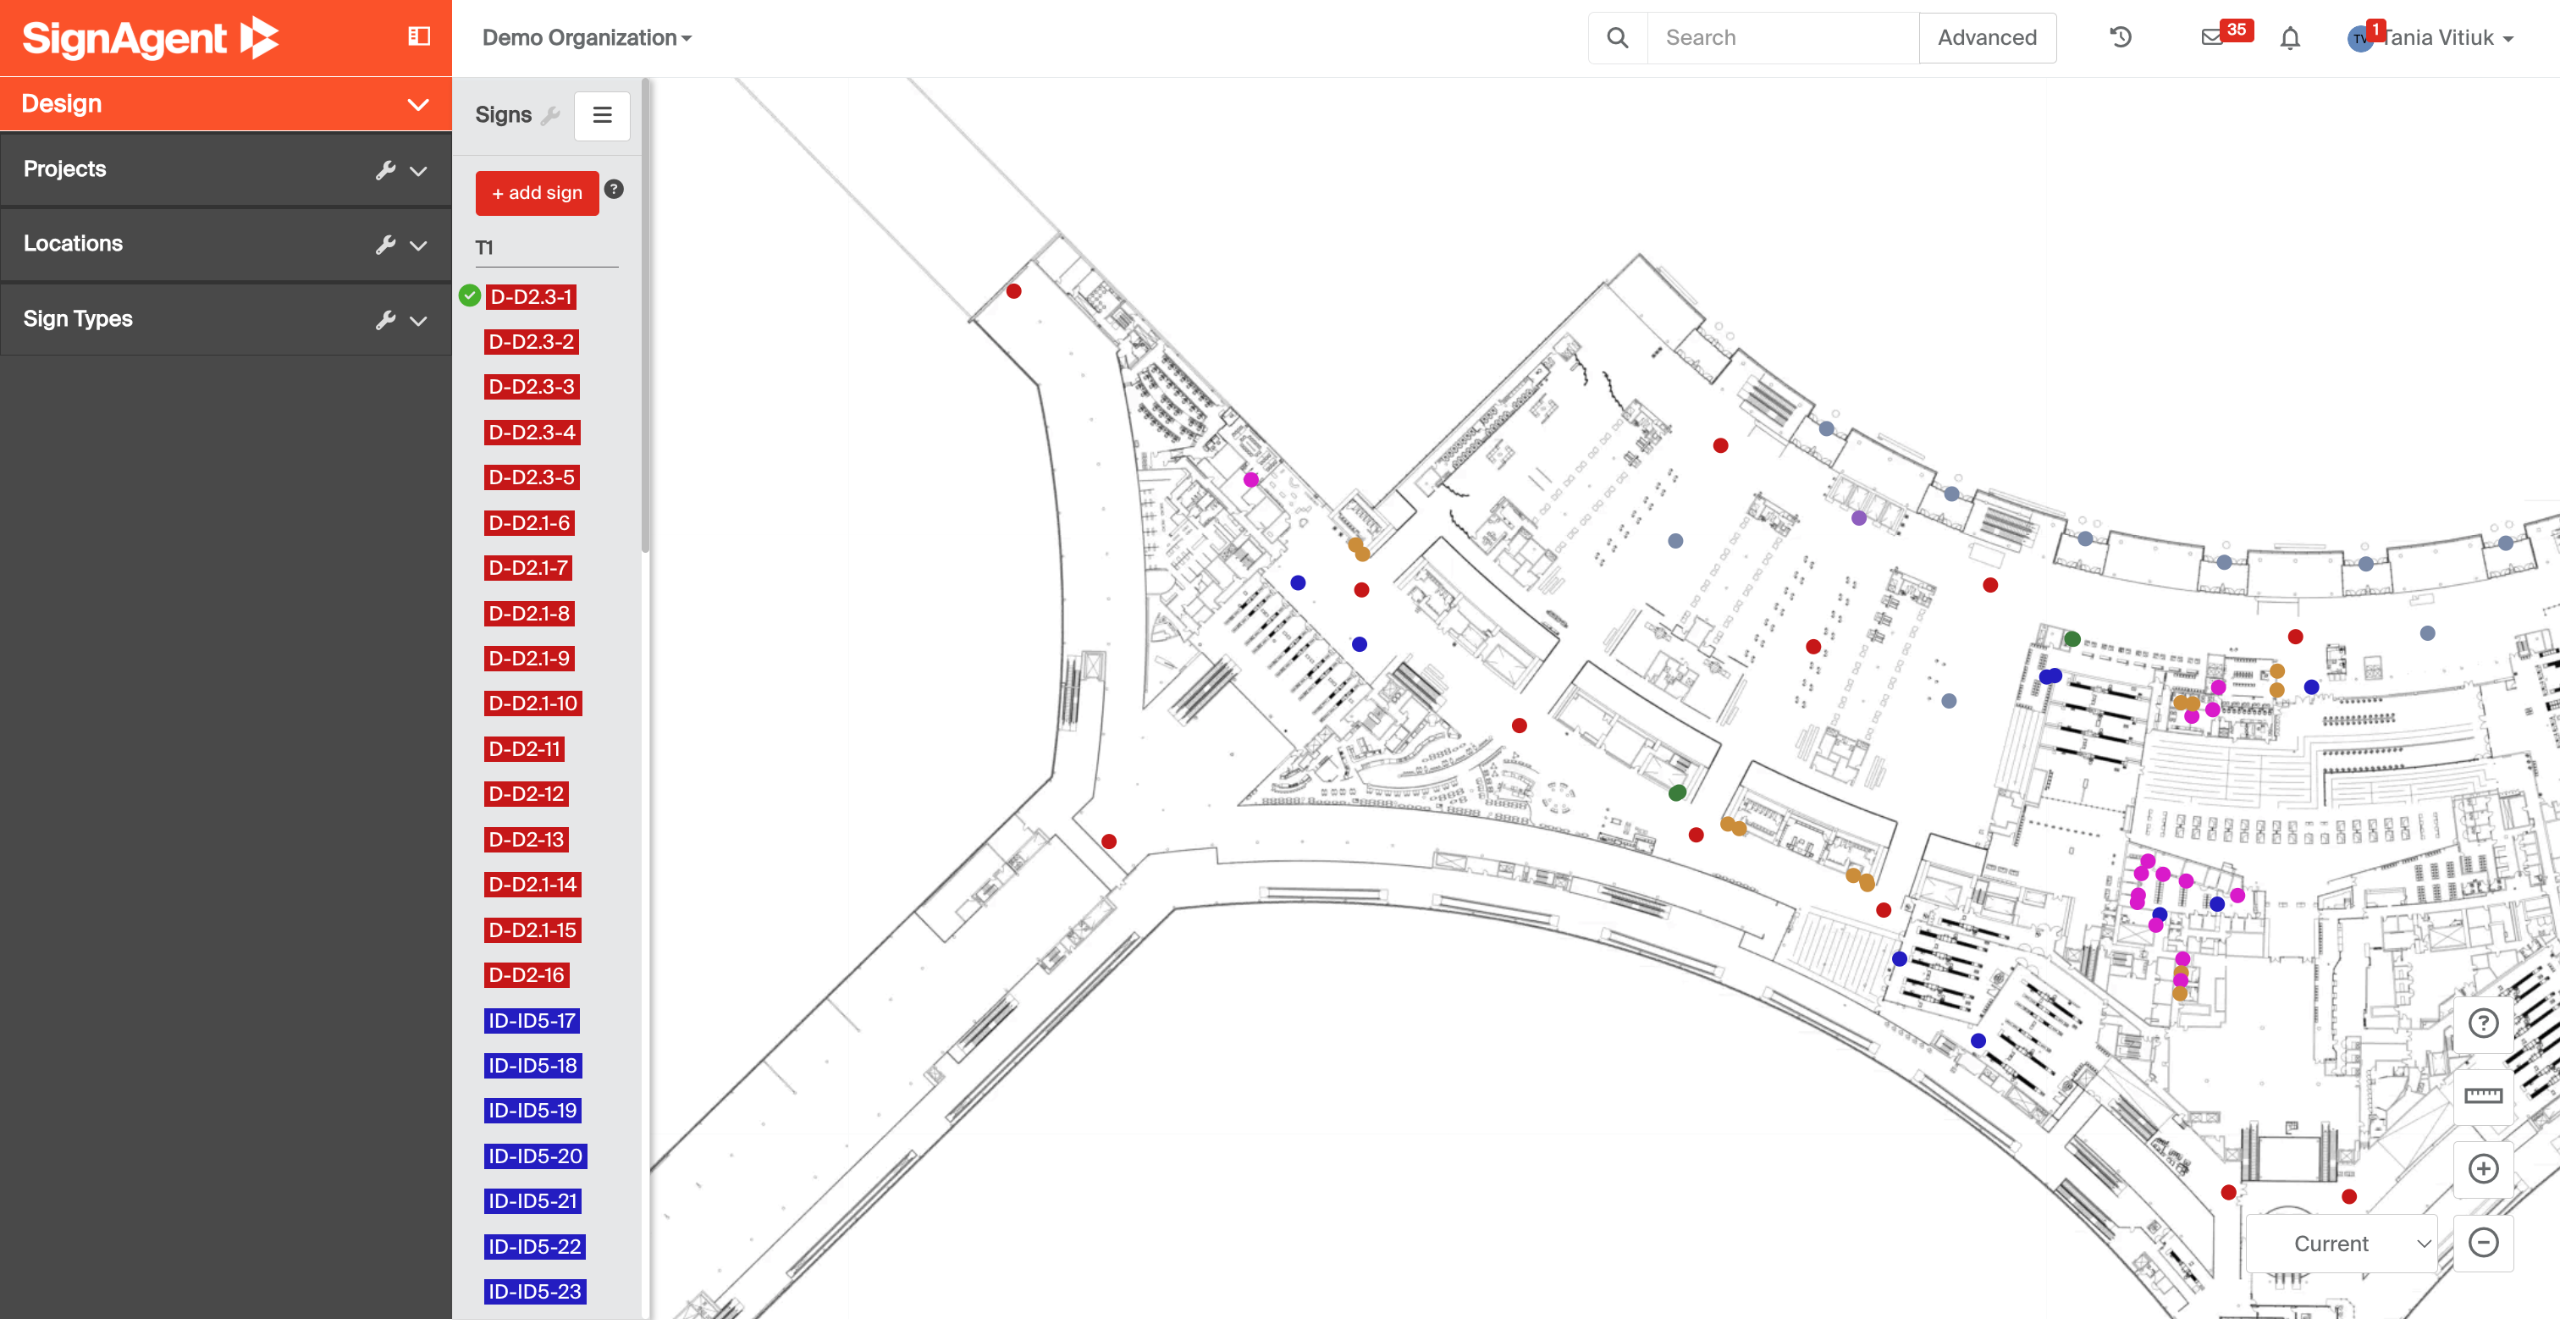The width and height of the screenshot is (2560, 1320).
Task: Click into the Search input field
Action: pyautogui.click(x=1782, y=38)
